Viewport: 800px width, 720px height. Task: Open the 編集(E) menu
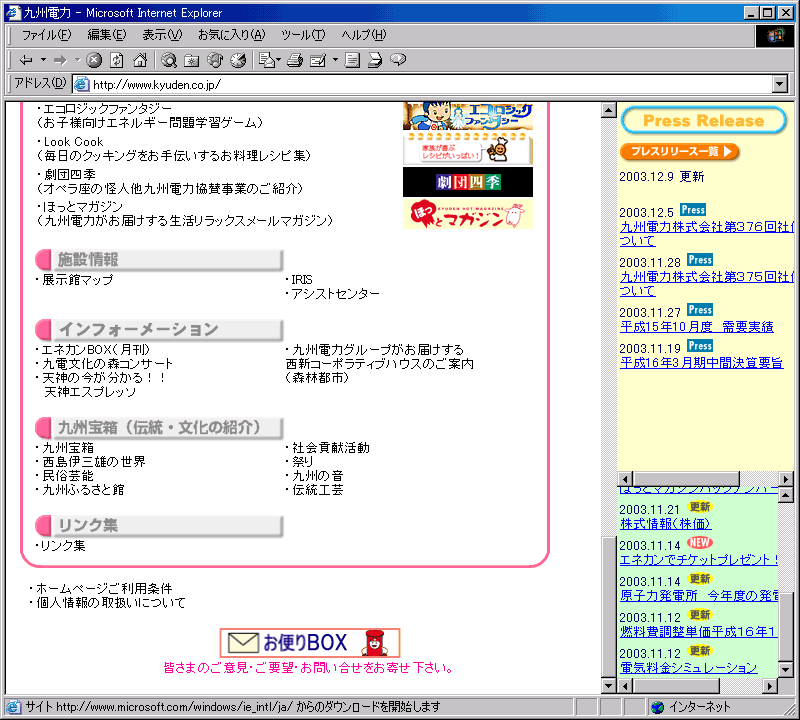click(x=107, y=35)
